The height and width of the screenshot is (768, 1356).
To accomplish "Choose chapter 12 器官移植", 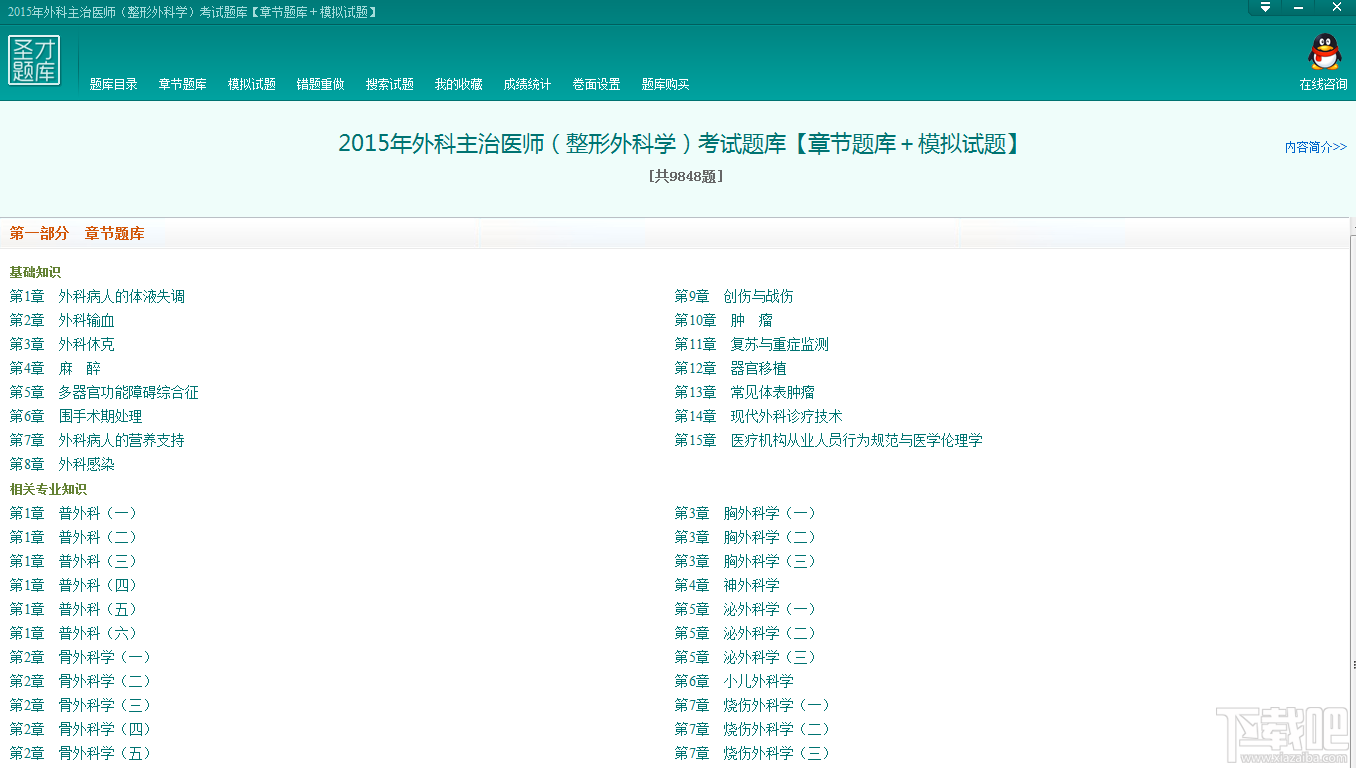I will [x=731, y=368].
